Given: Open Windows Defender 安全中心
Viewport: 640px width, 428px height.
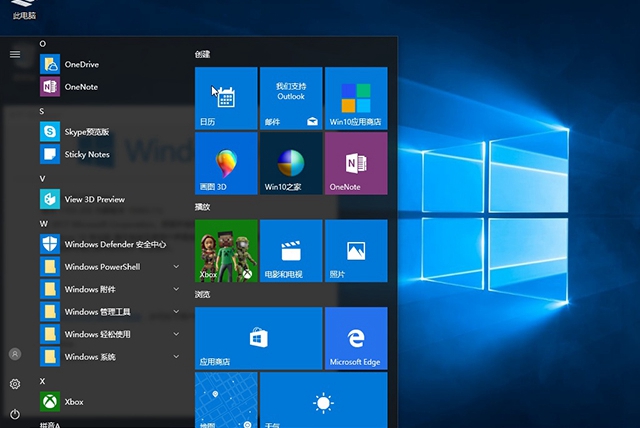Looking at the screenshot, I should coord(110,244).
